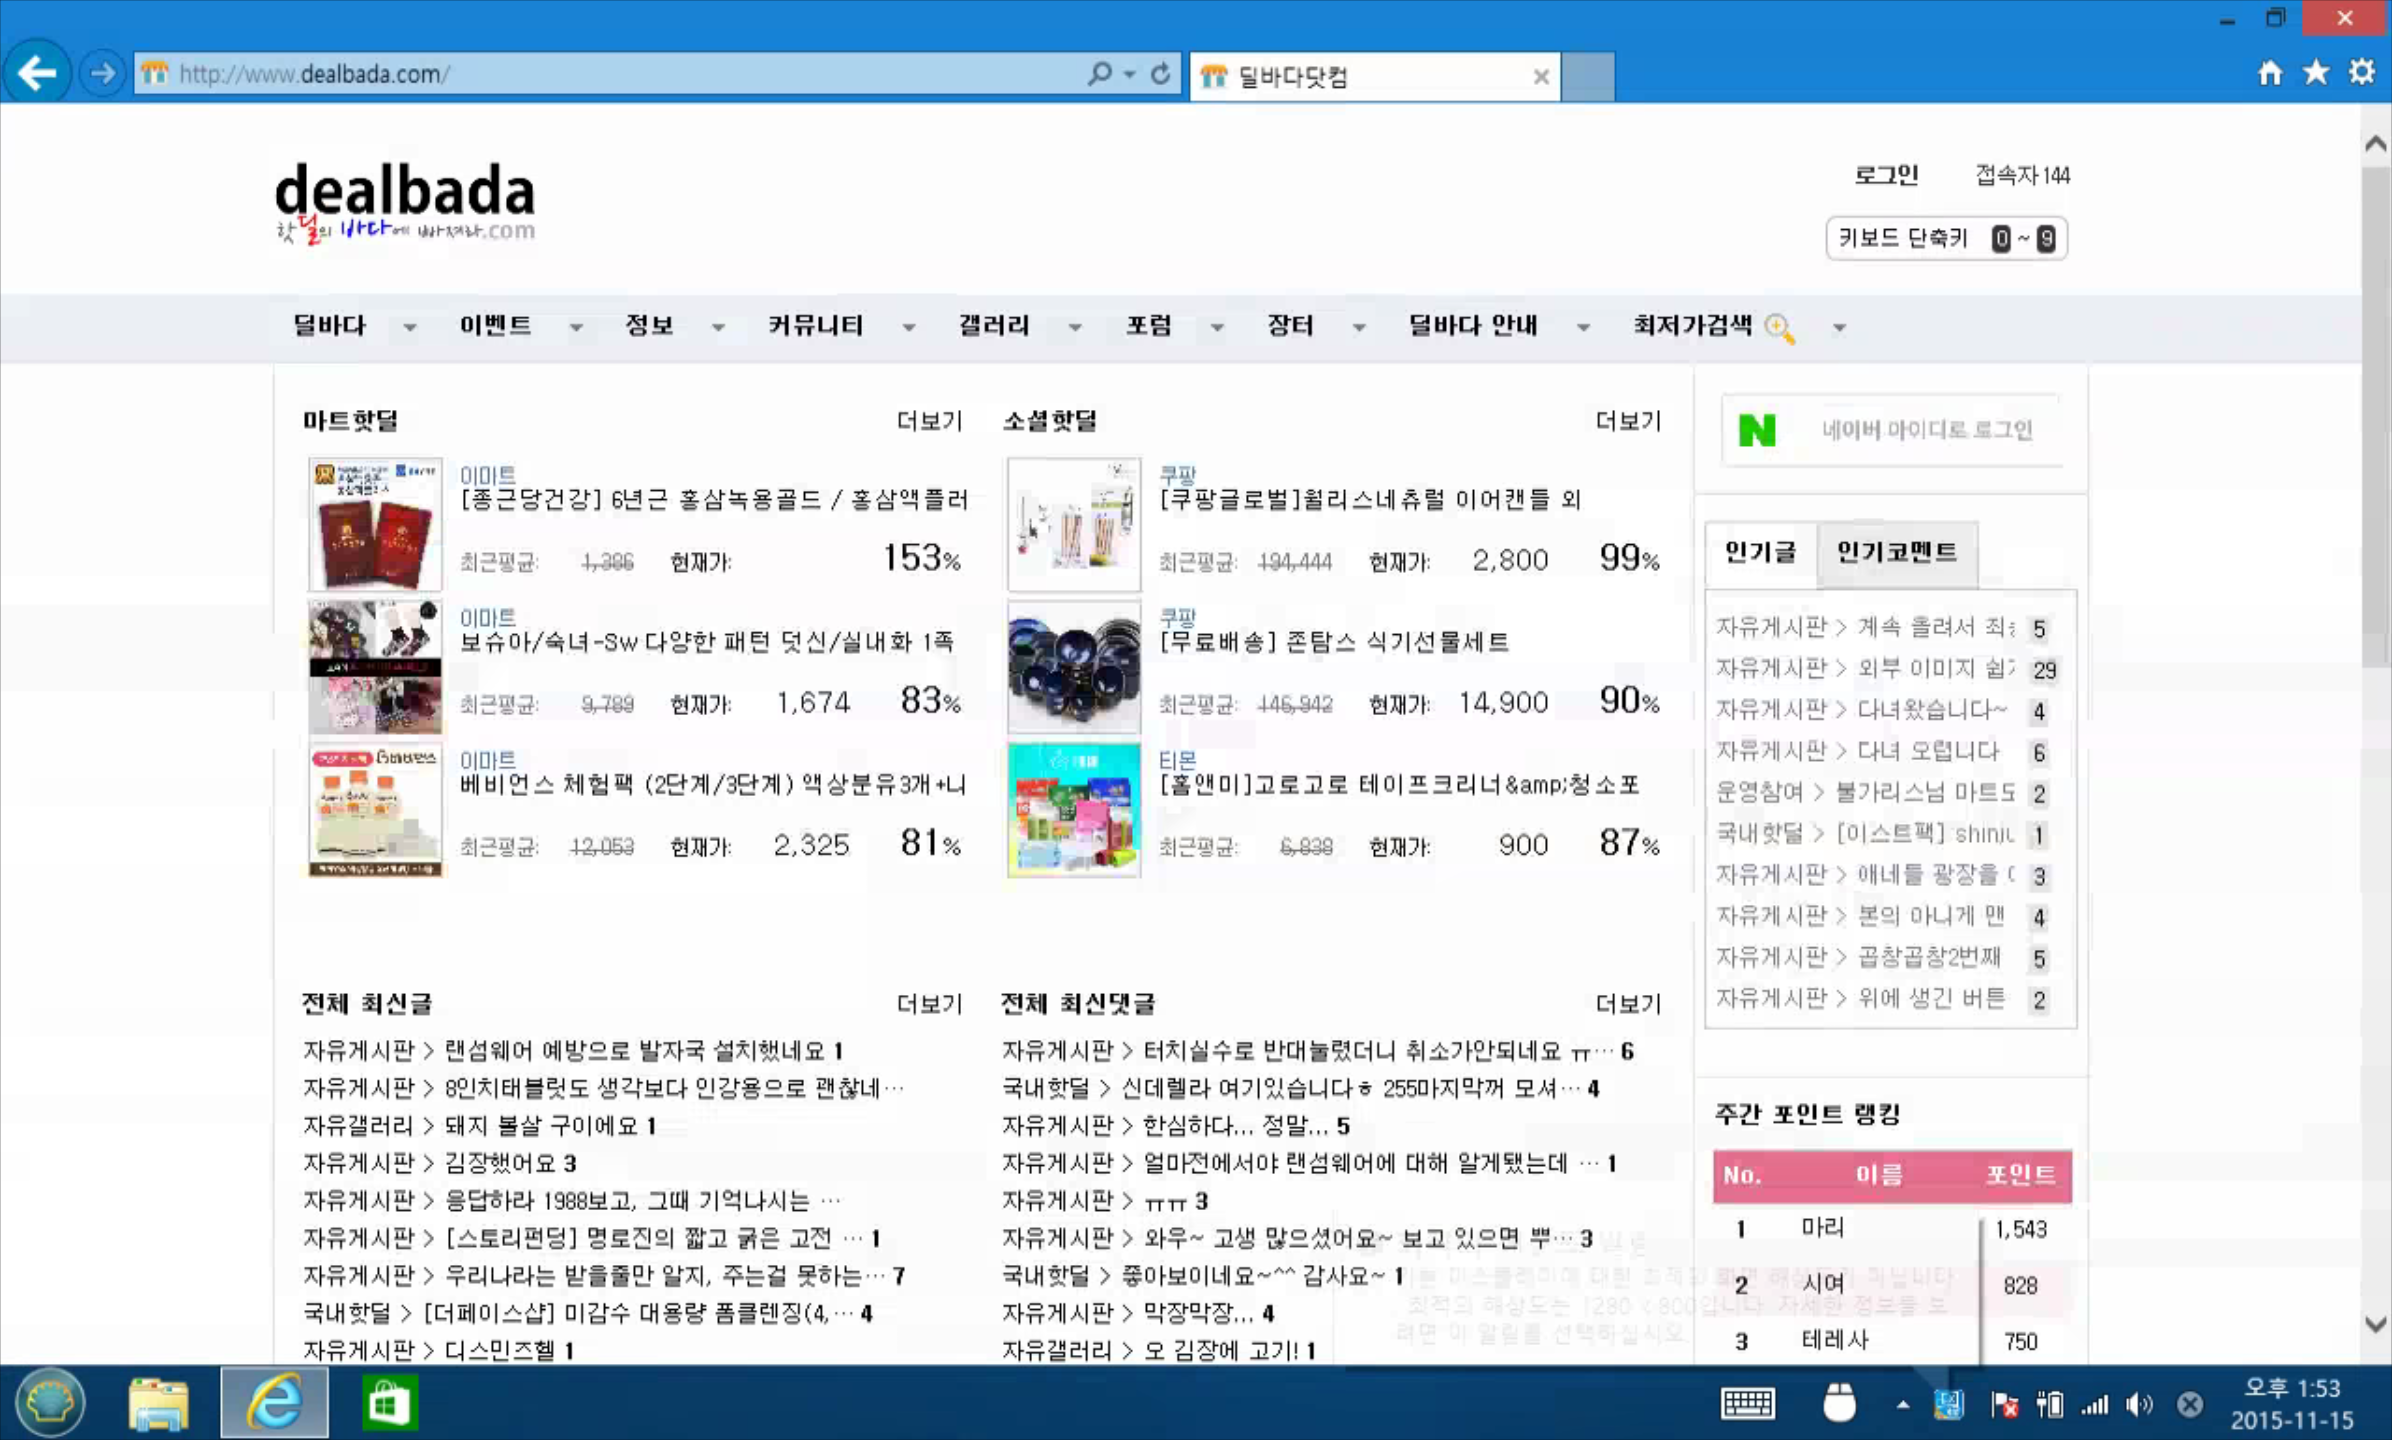Expand the 딜바다 menu dropdown arrow
Image resolution: width=2392 pixels, height=1440 pixels.
(x=410, y=328)
